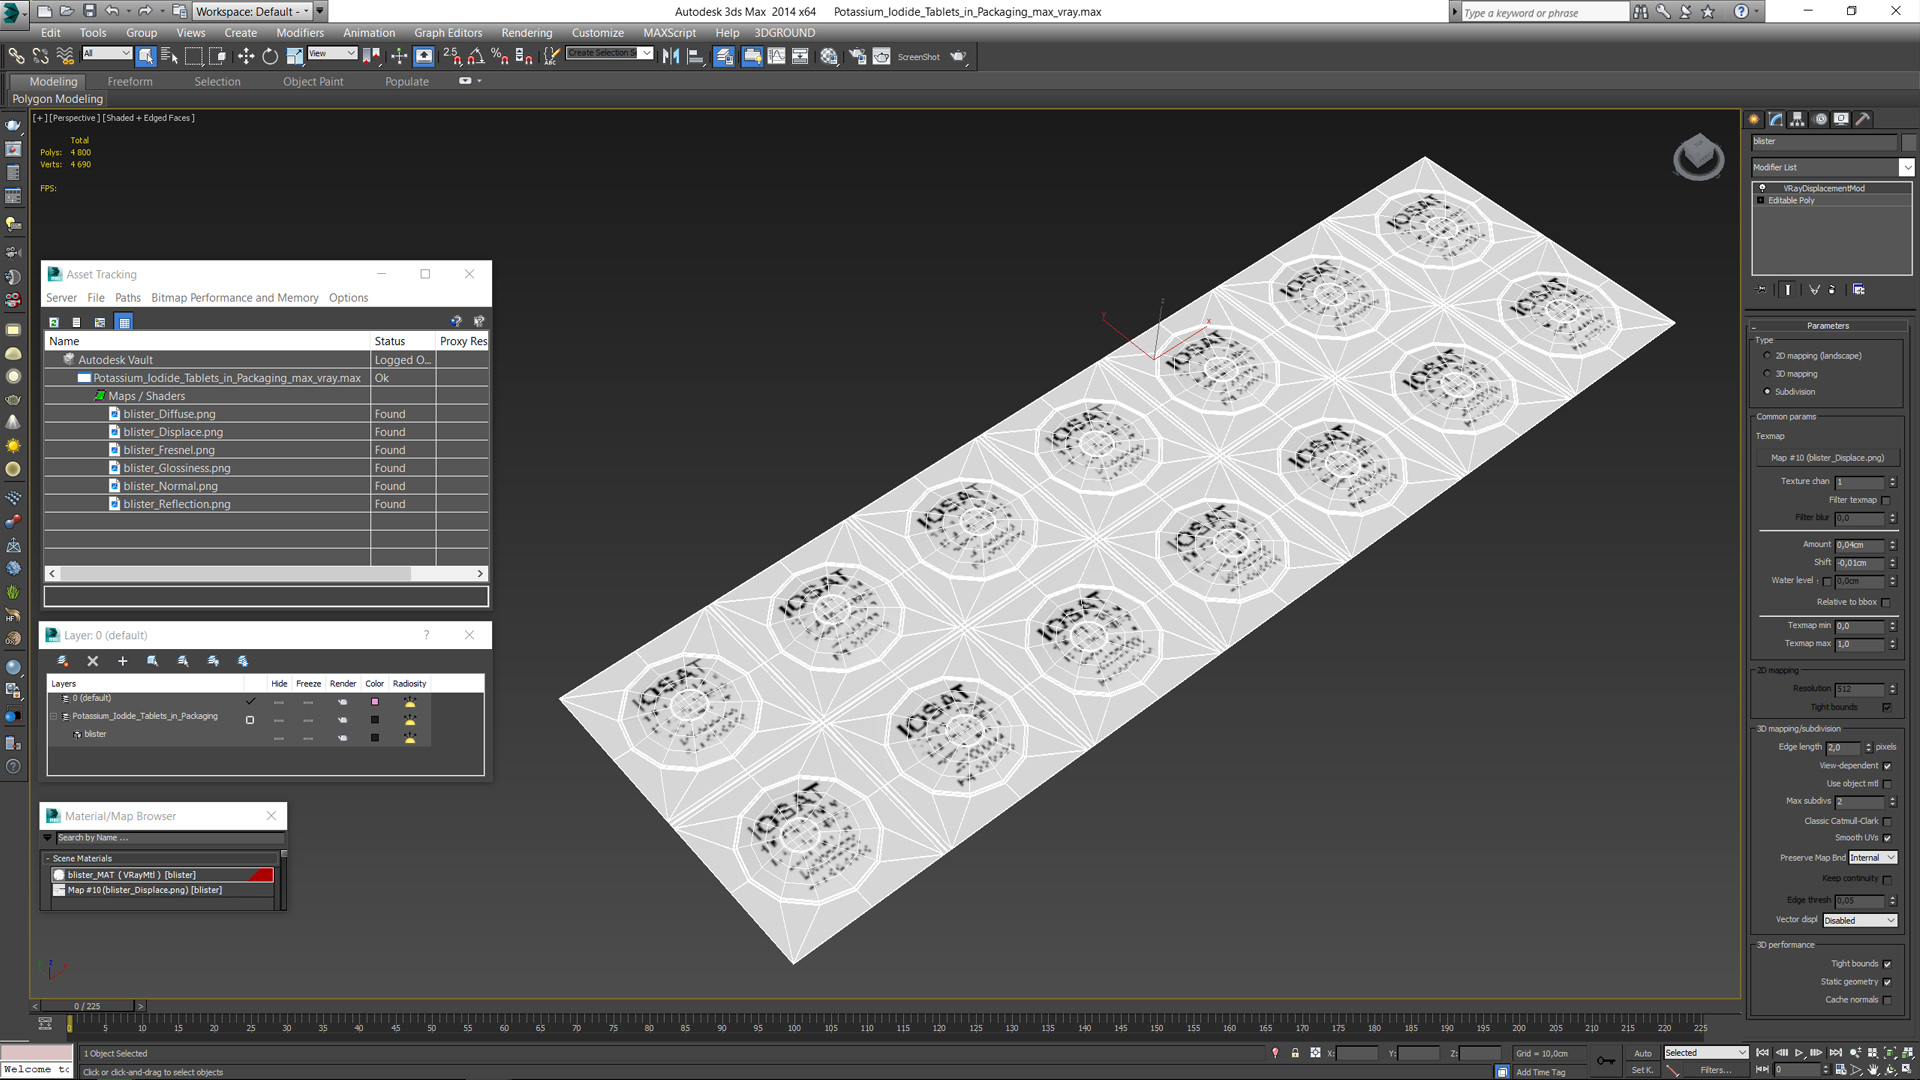Click the ViewCube in the viewport
This screenshot has width=1920, height=1080.
(1698, 157)
